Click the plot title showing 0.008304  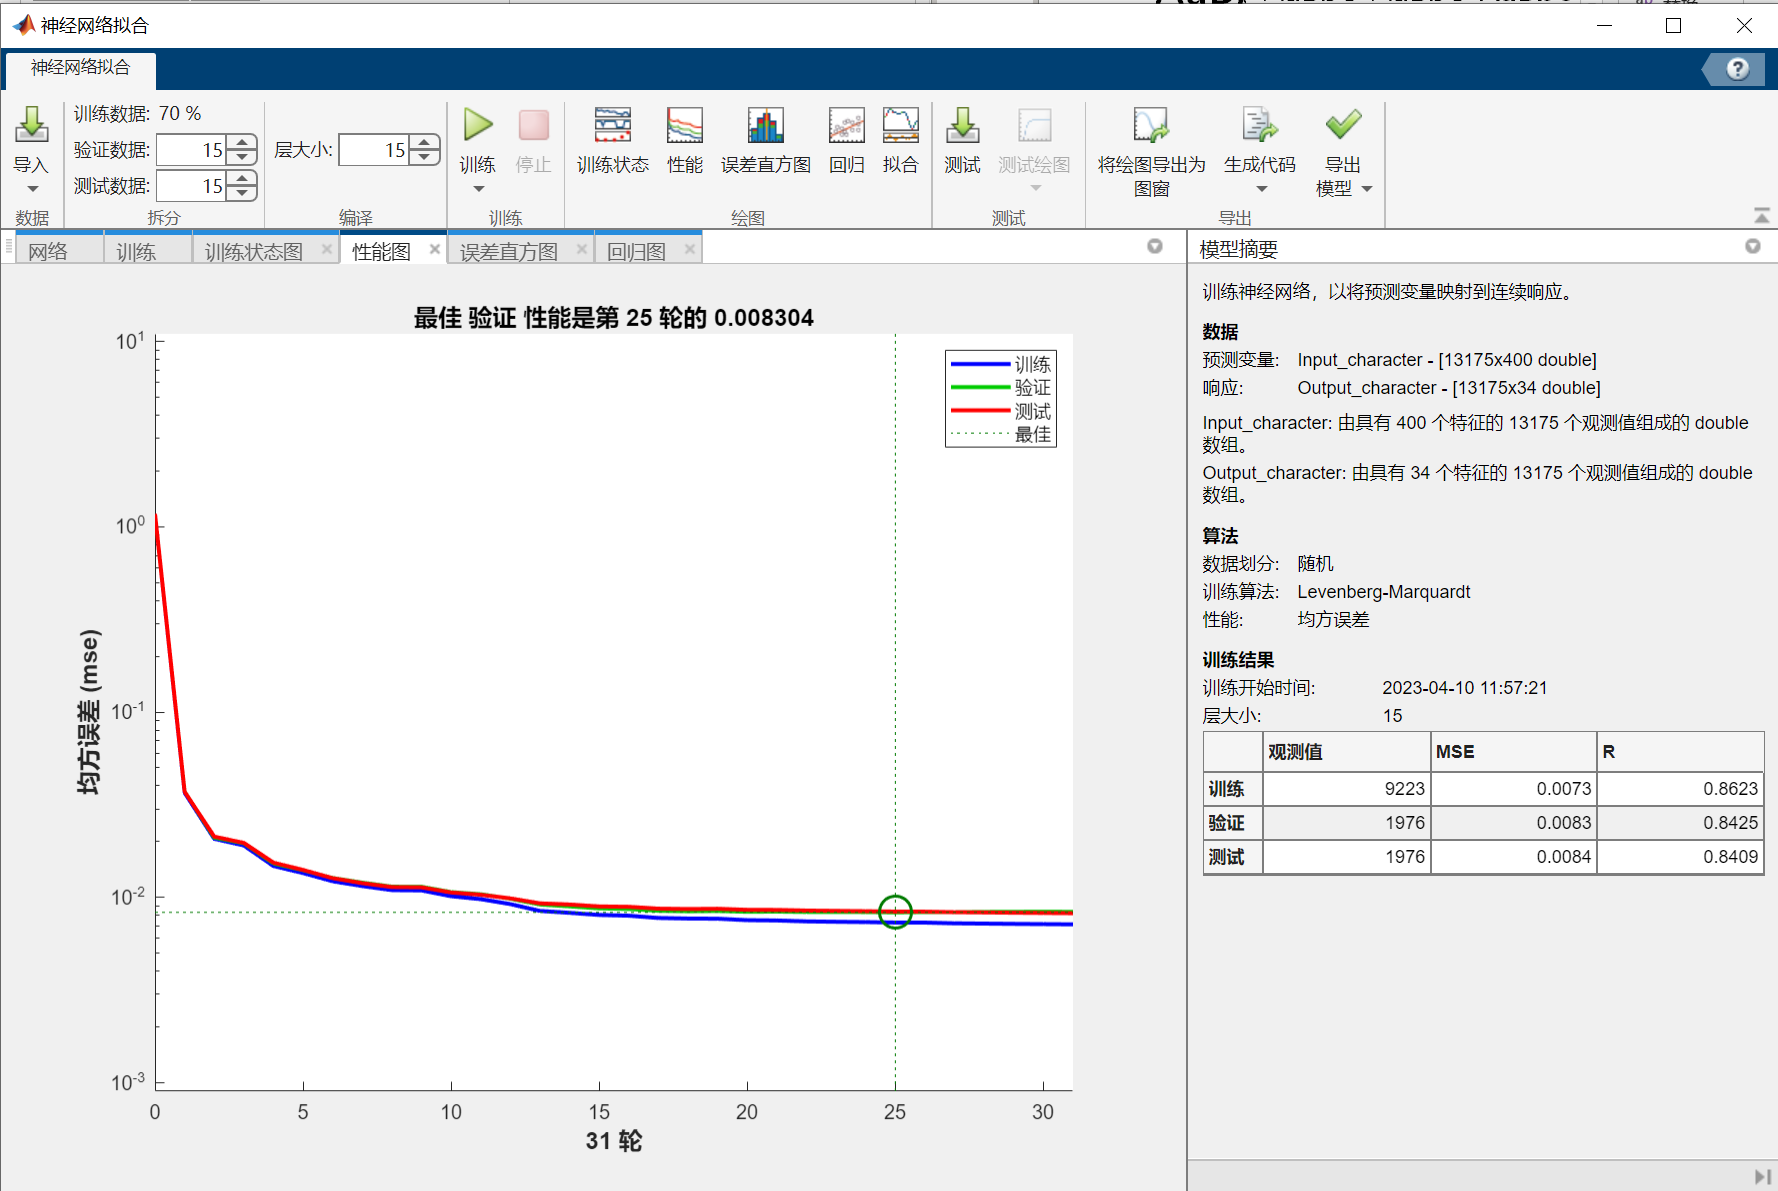click(614, 318)
